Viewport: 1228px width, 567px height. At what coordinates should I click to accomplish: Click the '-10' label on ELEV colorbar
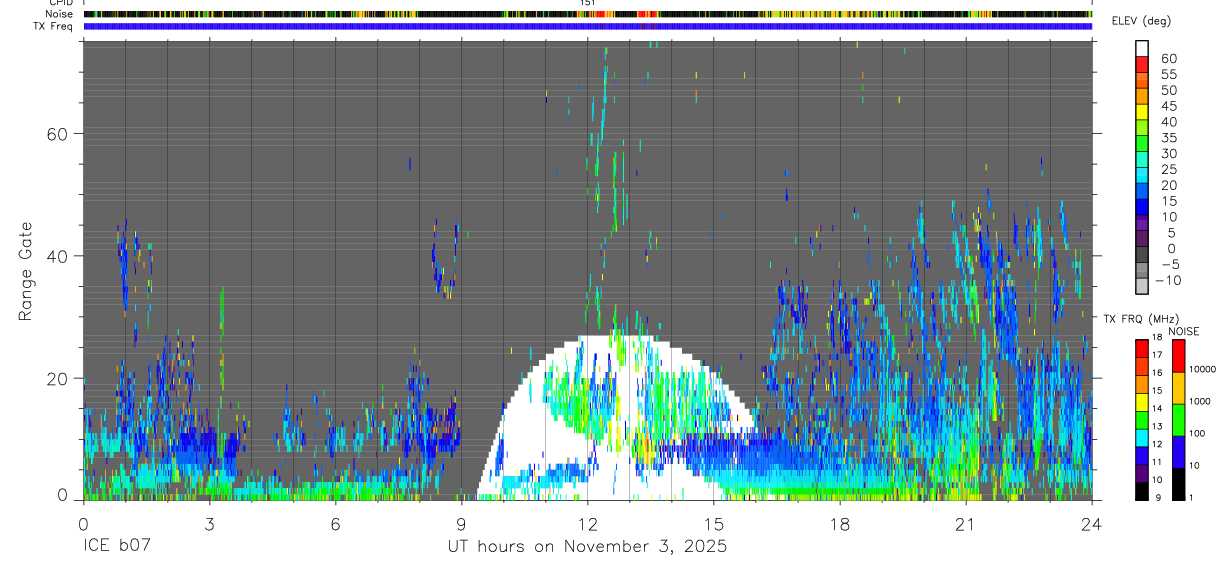tap(1168, 281)
